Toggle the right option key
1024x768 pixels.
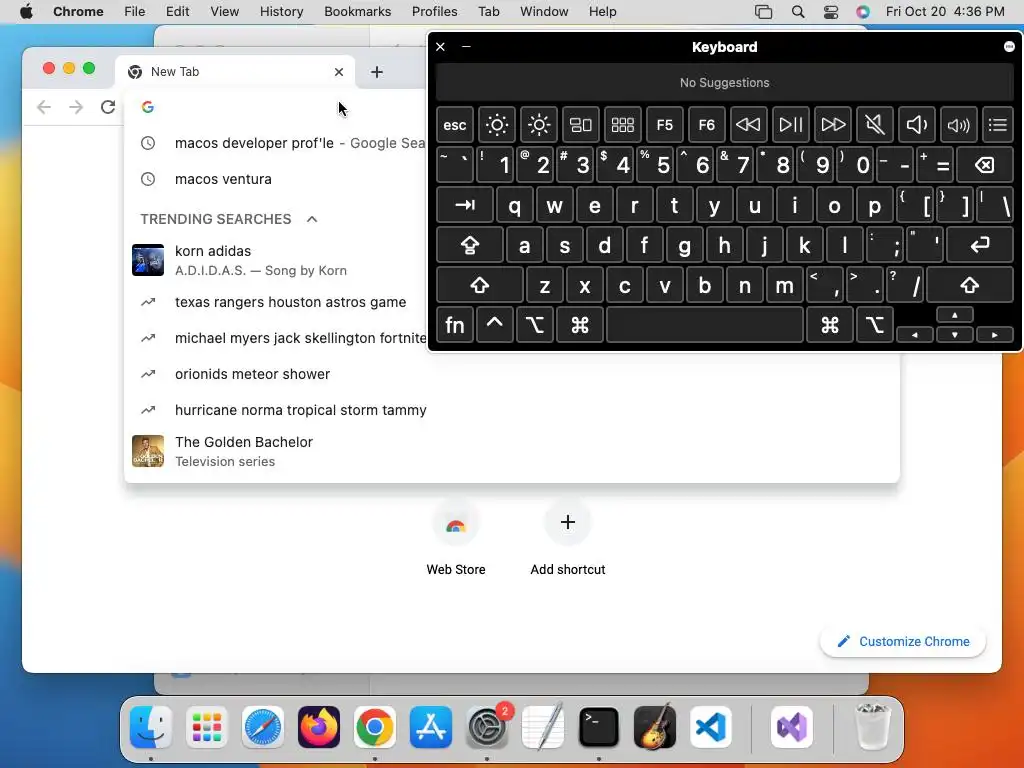point(875,325)
